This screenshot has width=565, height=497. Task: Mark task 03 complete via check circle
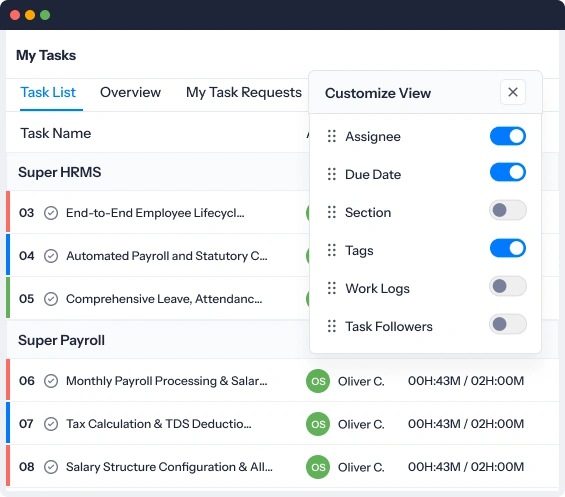click(x=51, y=213)
